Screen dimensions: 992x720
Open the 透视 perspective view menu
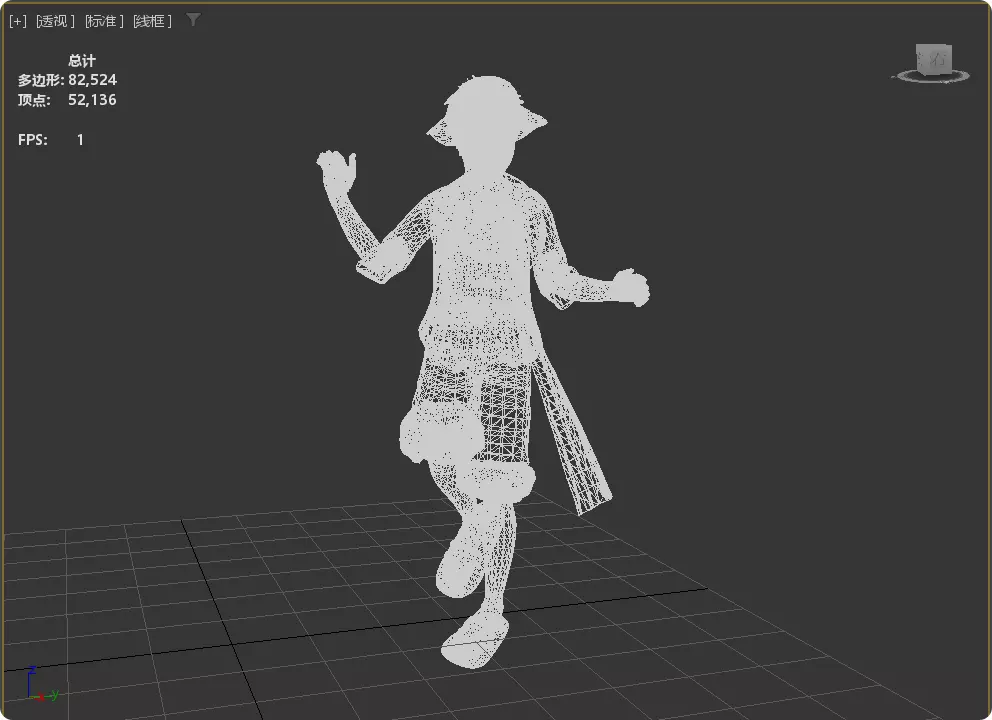pyautogui.click(x=55, y=21)
